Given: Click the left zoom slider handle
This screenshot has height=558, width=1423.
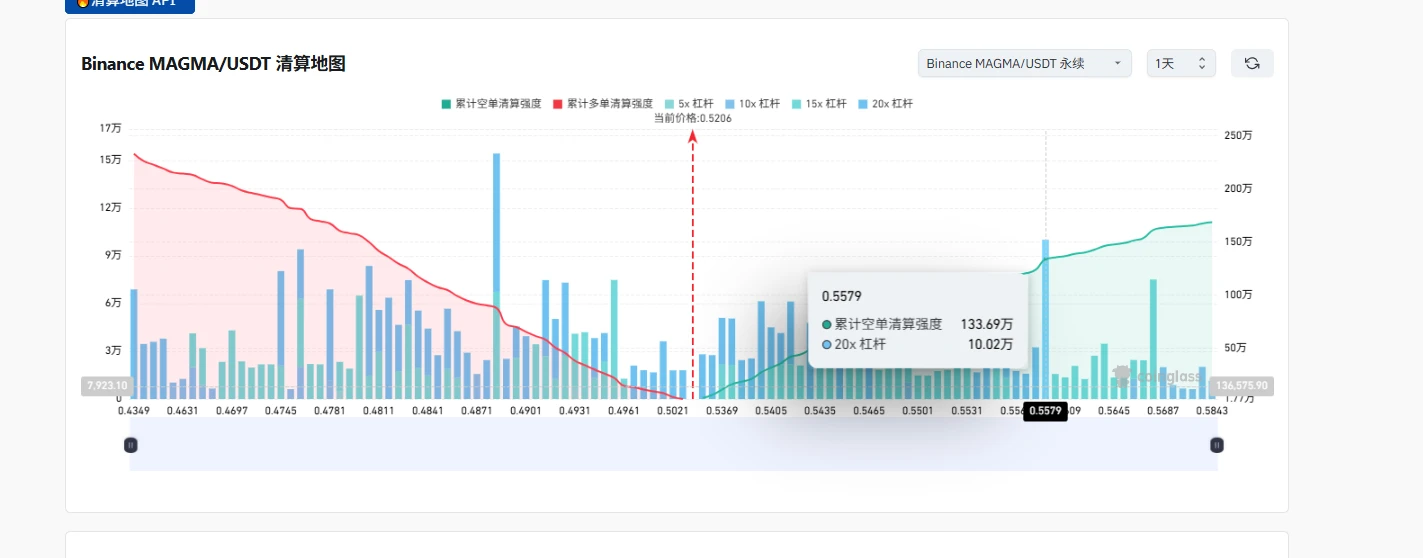Looking at the screenshot, I should coord(130,444).
